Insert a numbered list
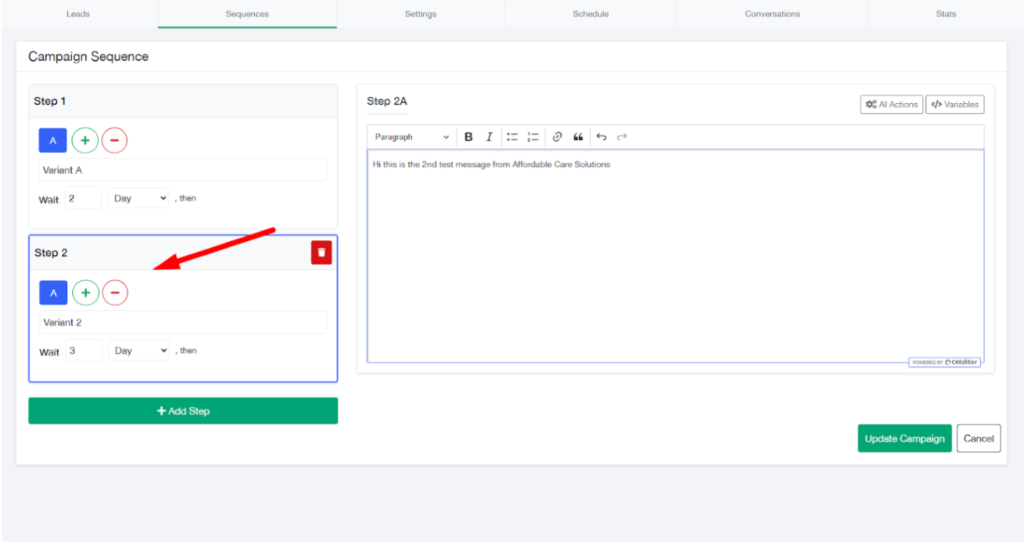The height and width of the screenshot is (542, 1024). pos(533,137)
